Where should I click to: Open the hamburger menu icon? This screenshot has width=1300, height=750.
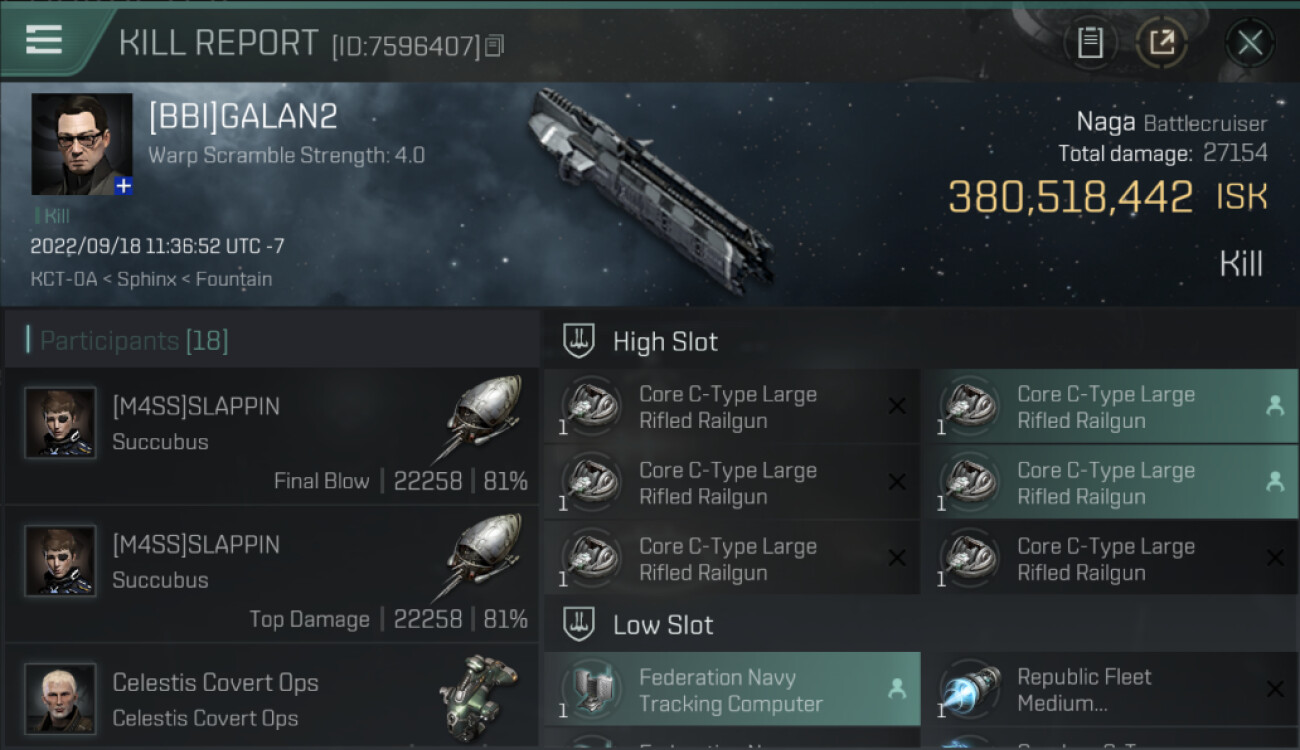(x=44, y=40)
